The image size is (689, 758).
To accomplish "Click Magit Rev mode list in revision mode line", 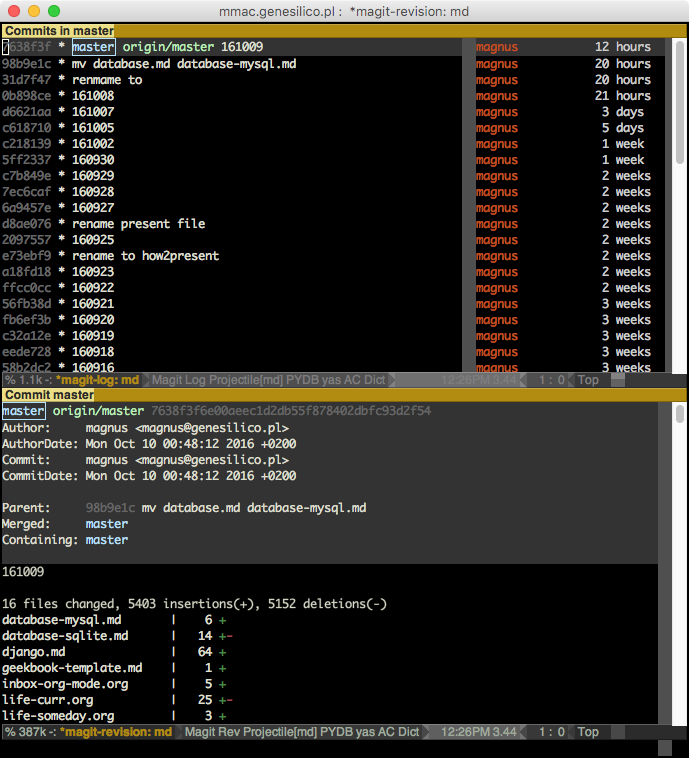I will point(302,732).
